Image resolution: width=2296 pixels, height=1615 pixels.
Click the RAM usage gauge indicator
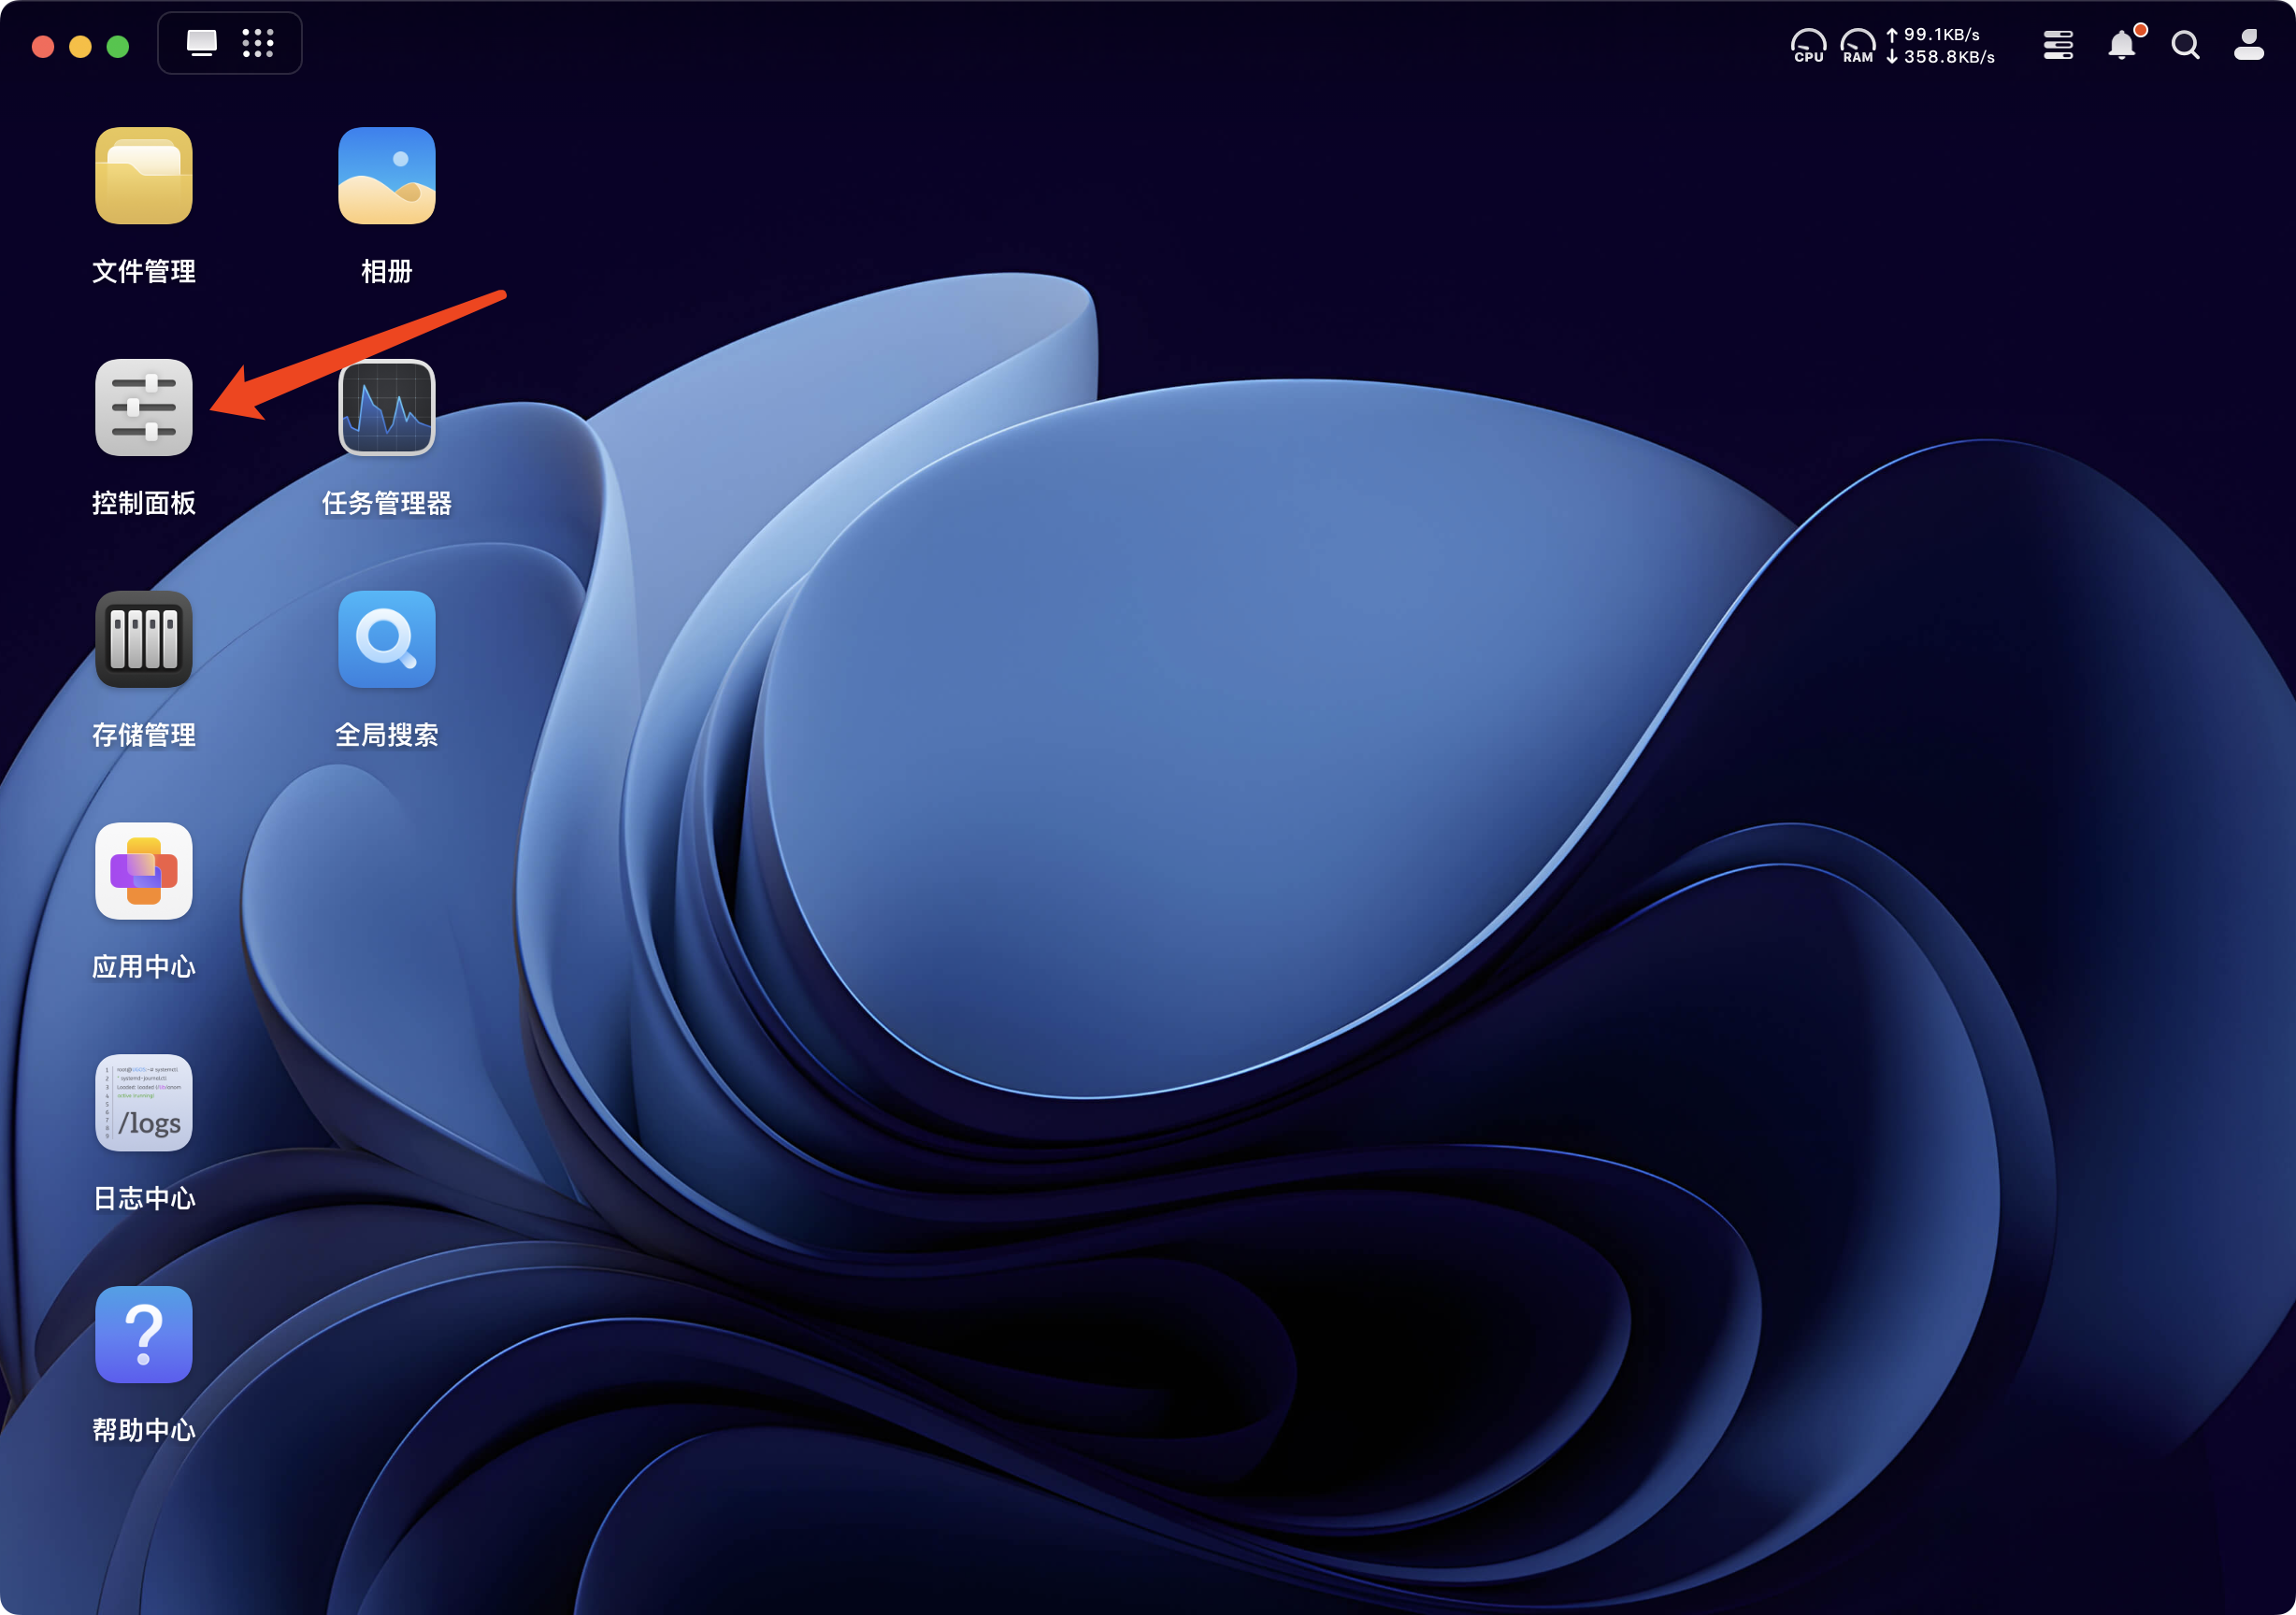[1857, 45]
